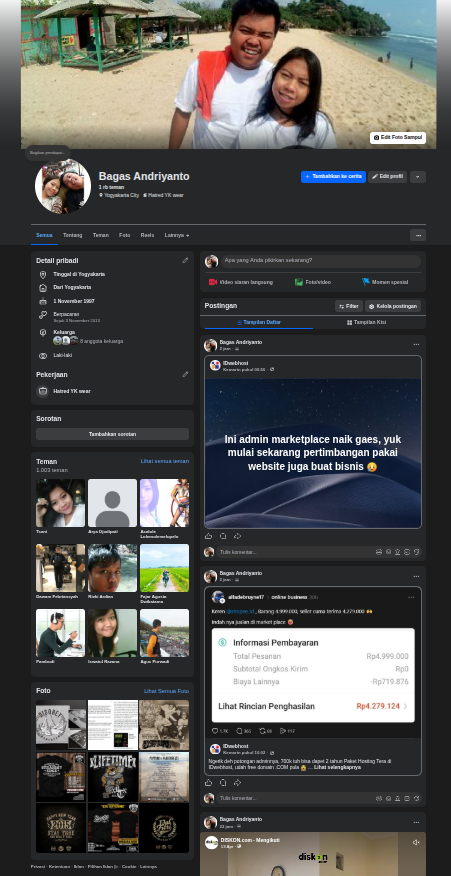This screenshot has height=876, width=451.
Task: Expand the Lainnya dropdown tab
Action: click(x=177, y=235)
